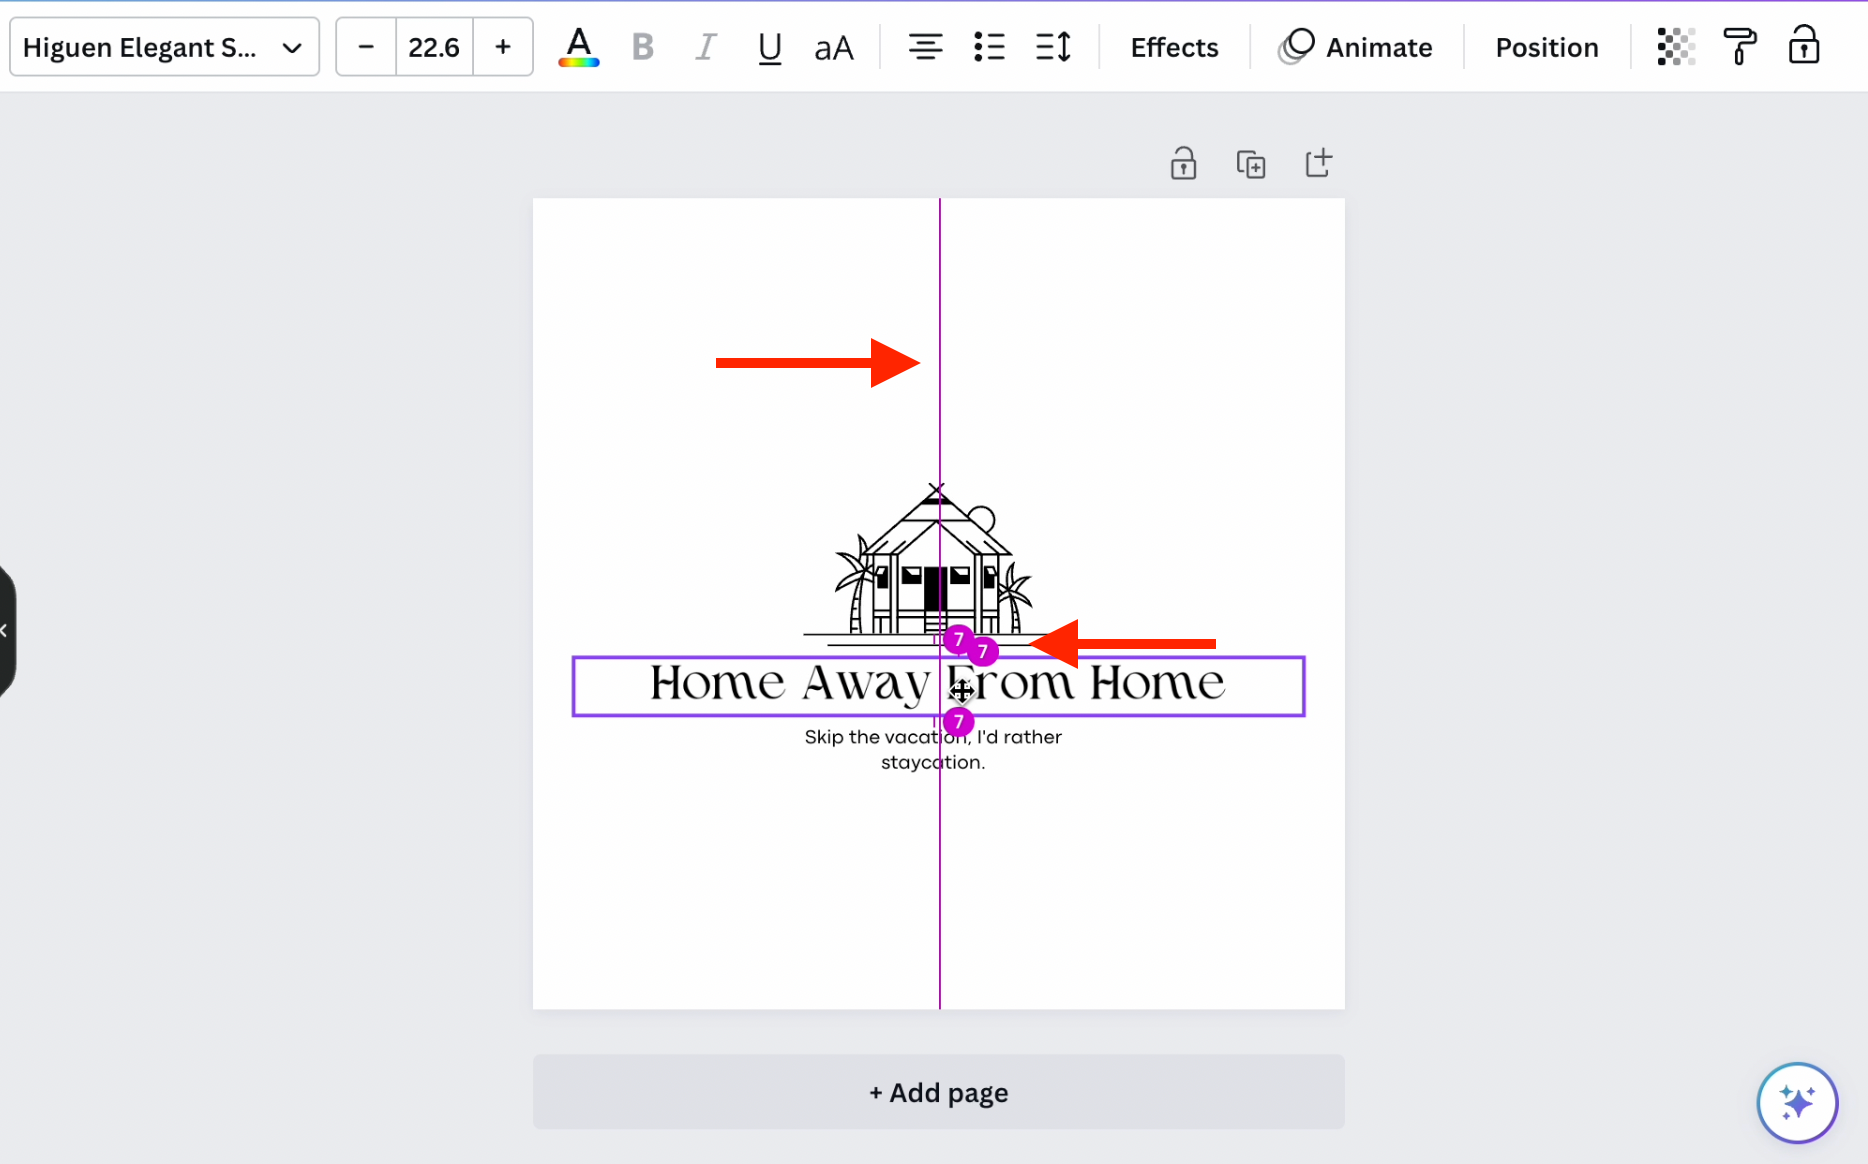Image resolution: width=1868 pixels, height=1164 pixels.
Task: Open the Animate options
Action: (x=1356, y=47)
